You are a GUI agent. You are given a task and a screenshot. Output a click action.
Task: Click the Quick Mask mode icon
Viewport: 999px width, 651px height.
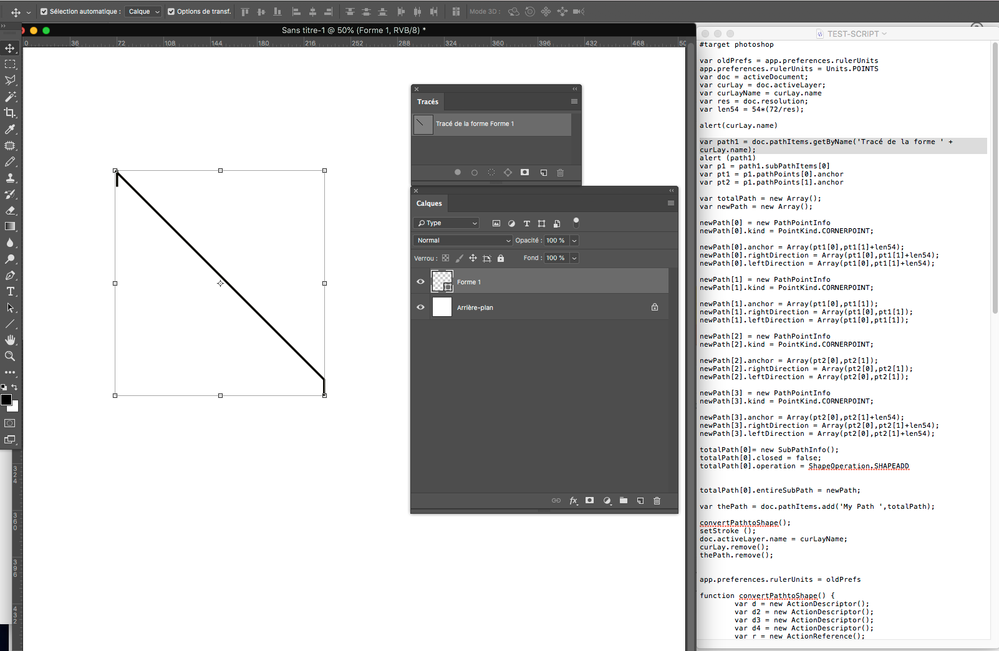[x=10, y=423]
